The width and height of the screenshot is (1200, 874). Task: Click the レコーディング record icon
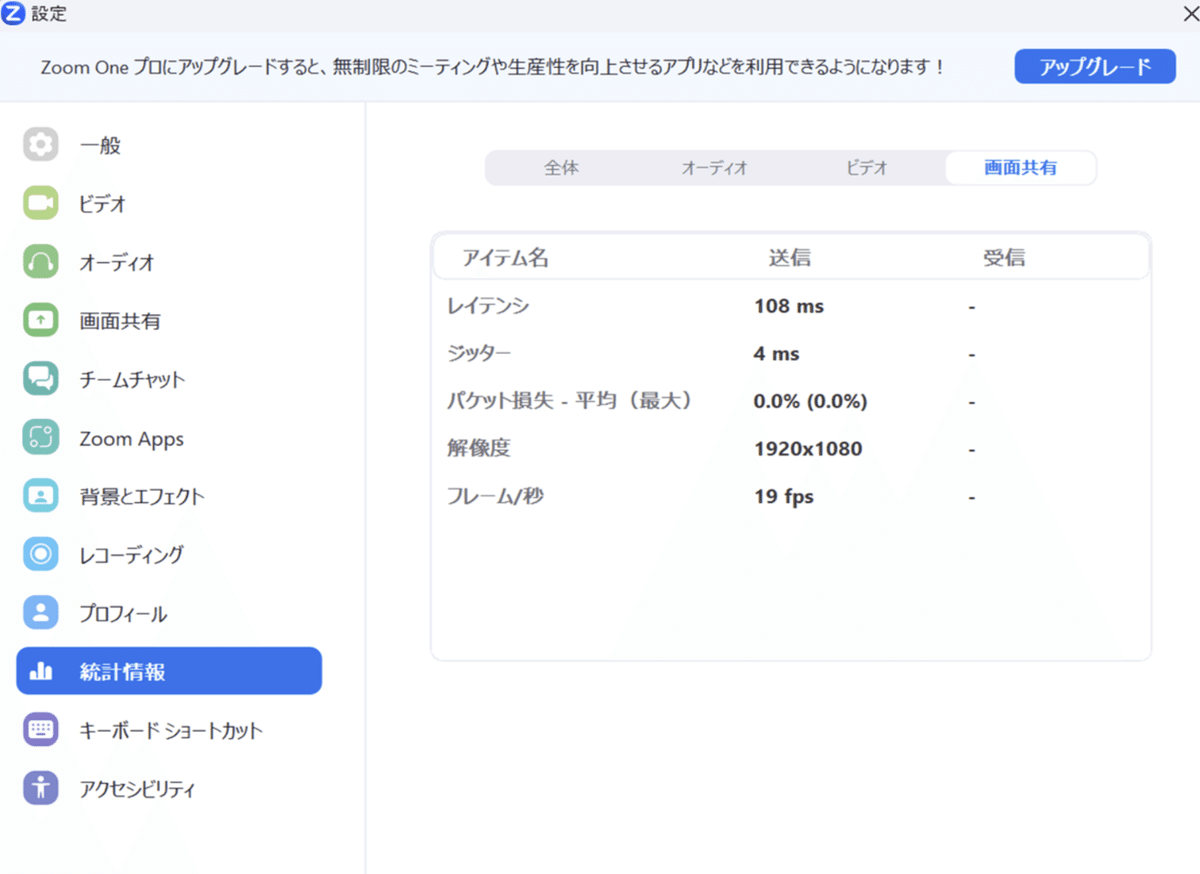coord(41,555)
